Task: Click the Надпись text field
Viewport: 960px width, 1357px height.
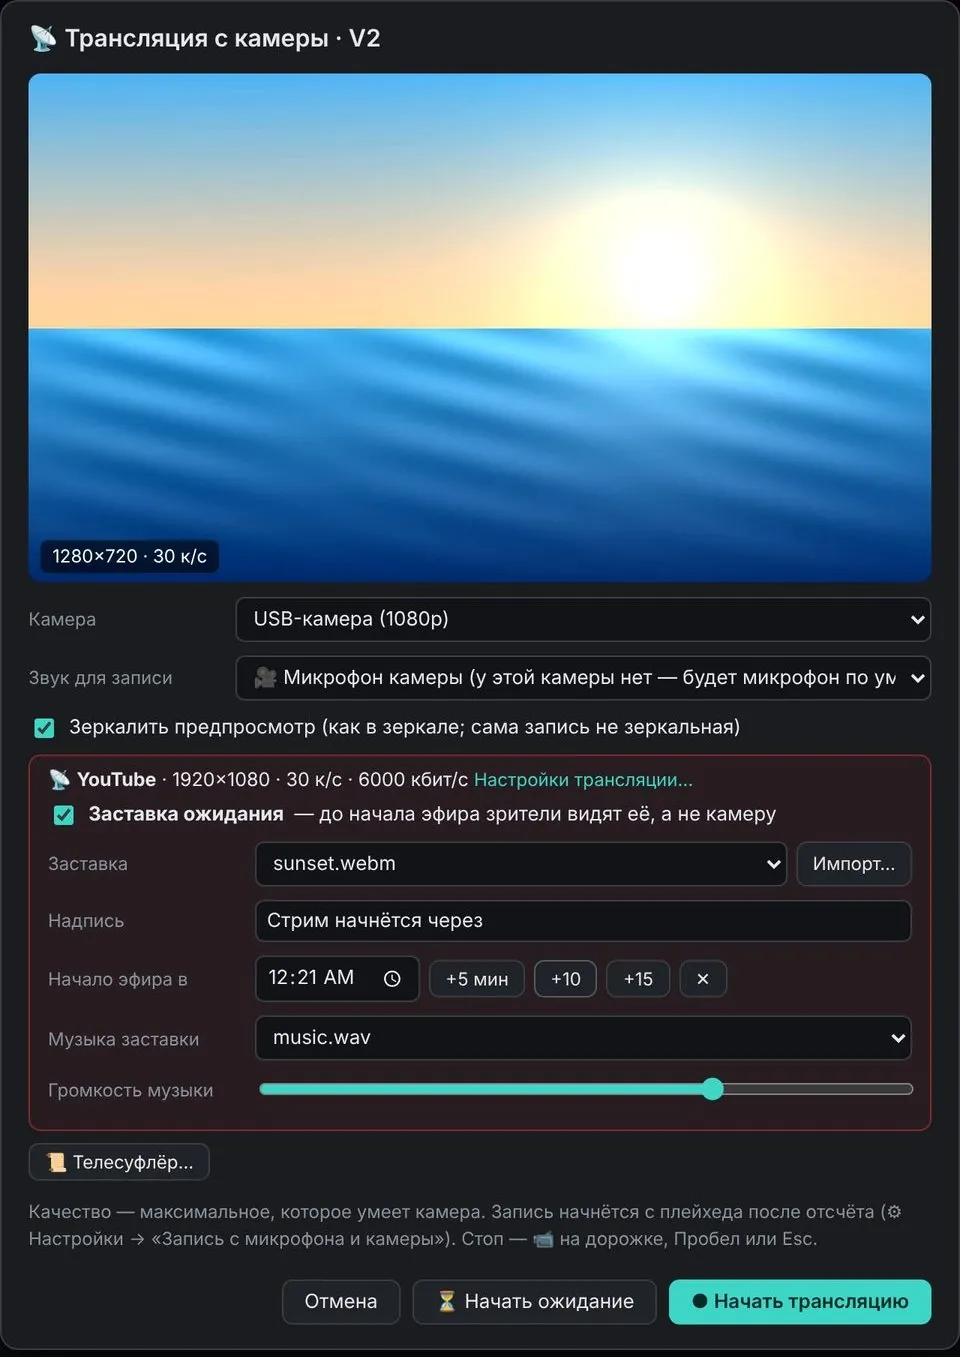Action: pyautogui.click(x=583, y=921)
